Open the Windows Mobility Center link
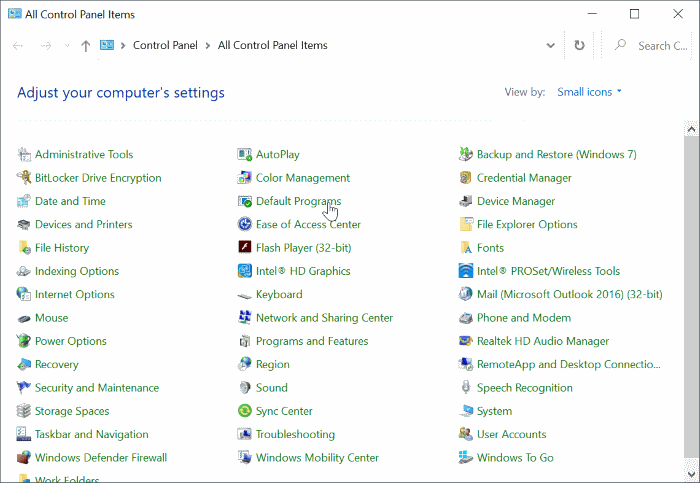 click(x=317, y=458)
